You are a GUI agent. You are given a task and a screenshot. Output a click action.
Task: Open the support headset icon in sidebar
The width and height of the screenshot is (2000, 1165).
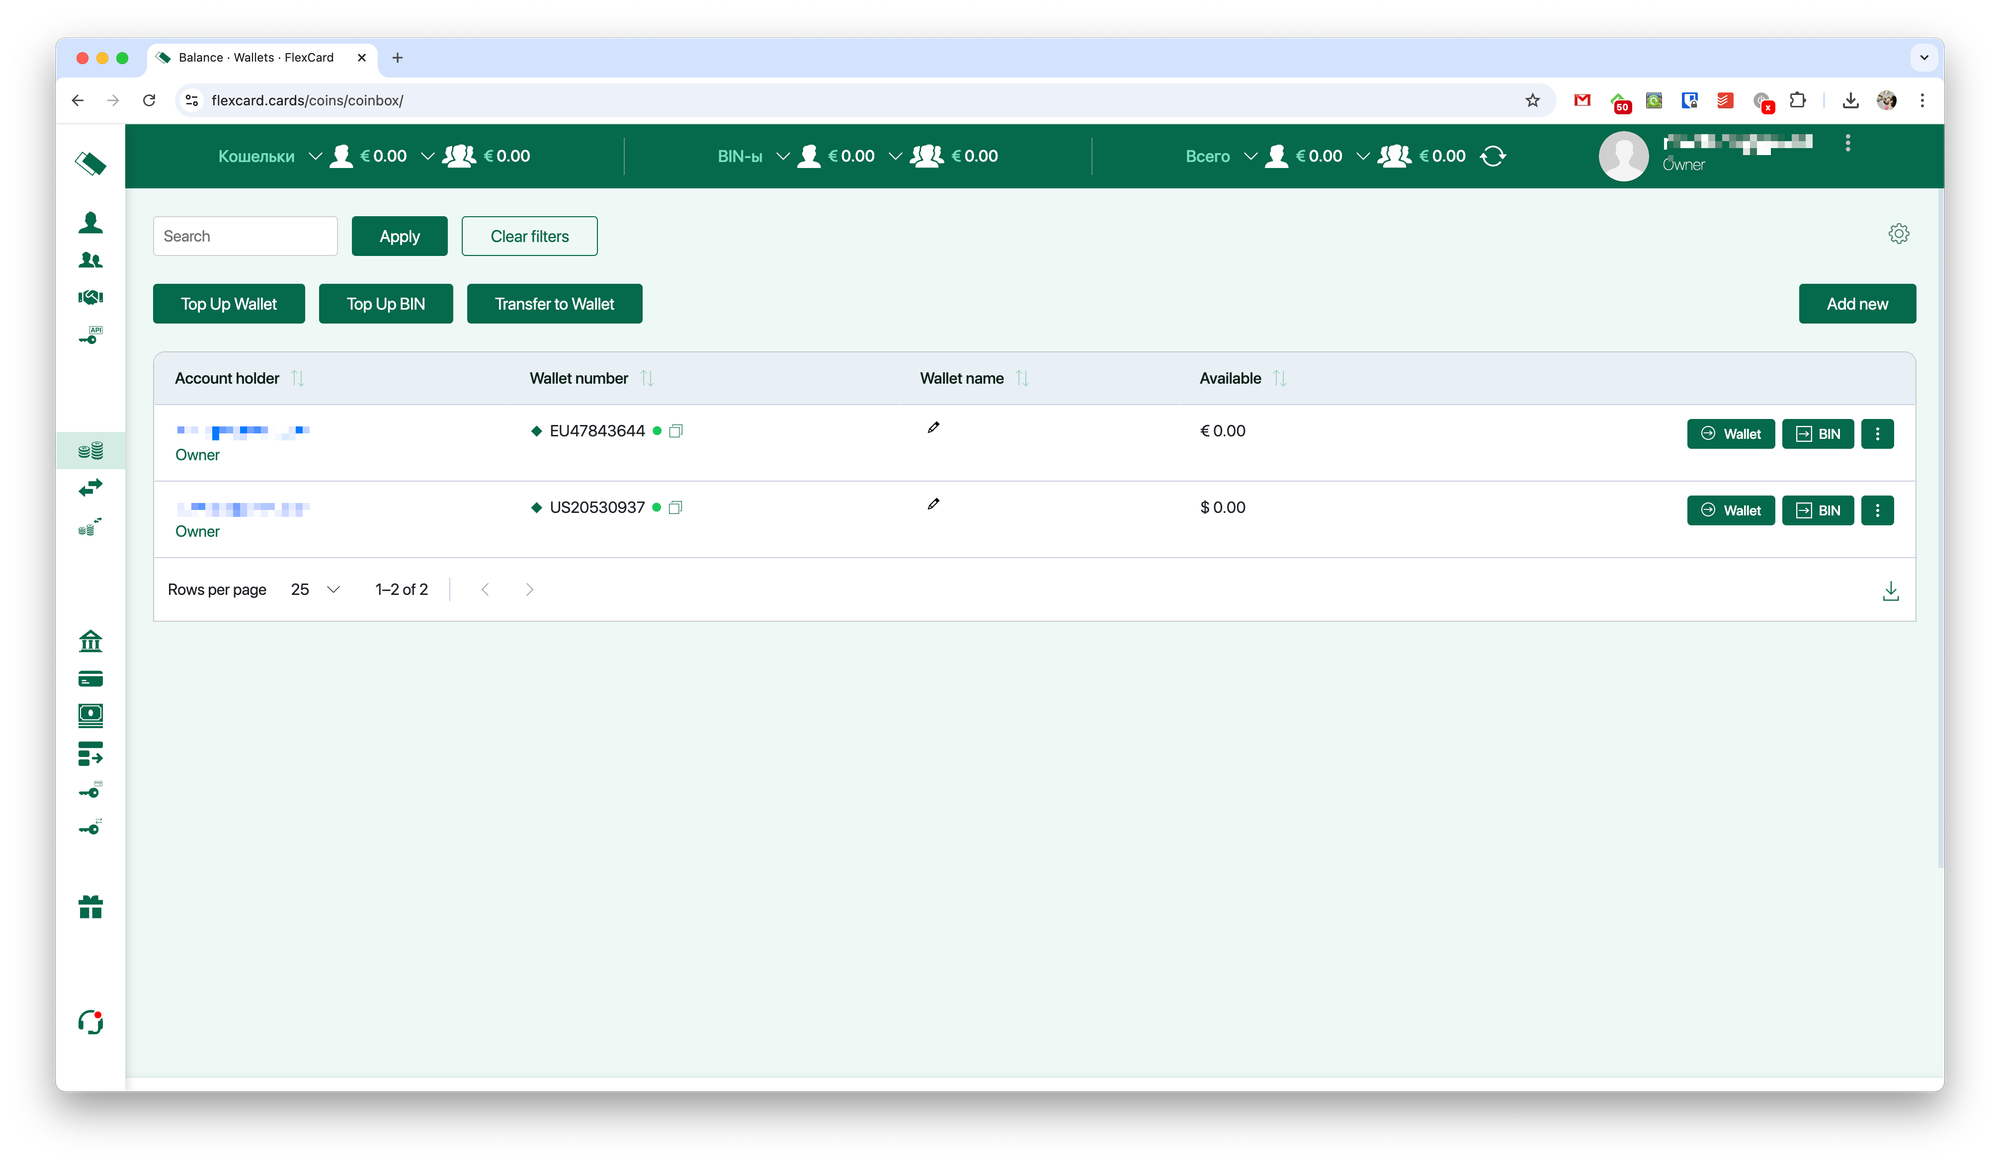pyautogui.click(x=90, y=1022)
